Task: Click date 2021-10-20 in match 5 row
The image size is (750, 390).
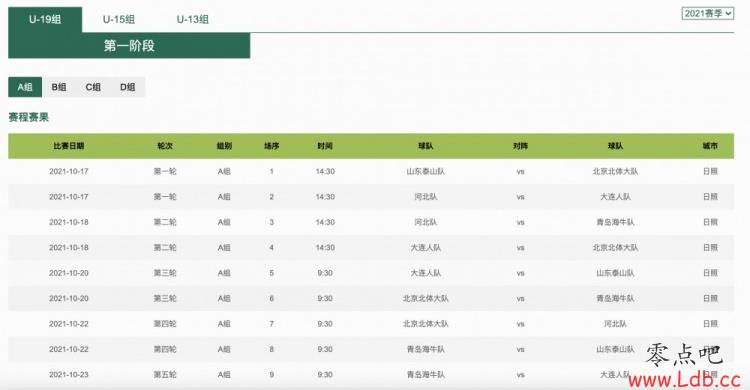Action: (x=69, y=273)
